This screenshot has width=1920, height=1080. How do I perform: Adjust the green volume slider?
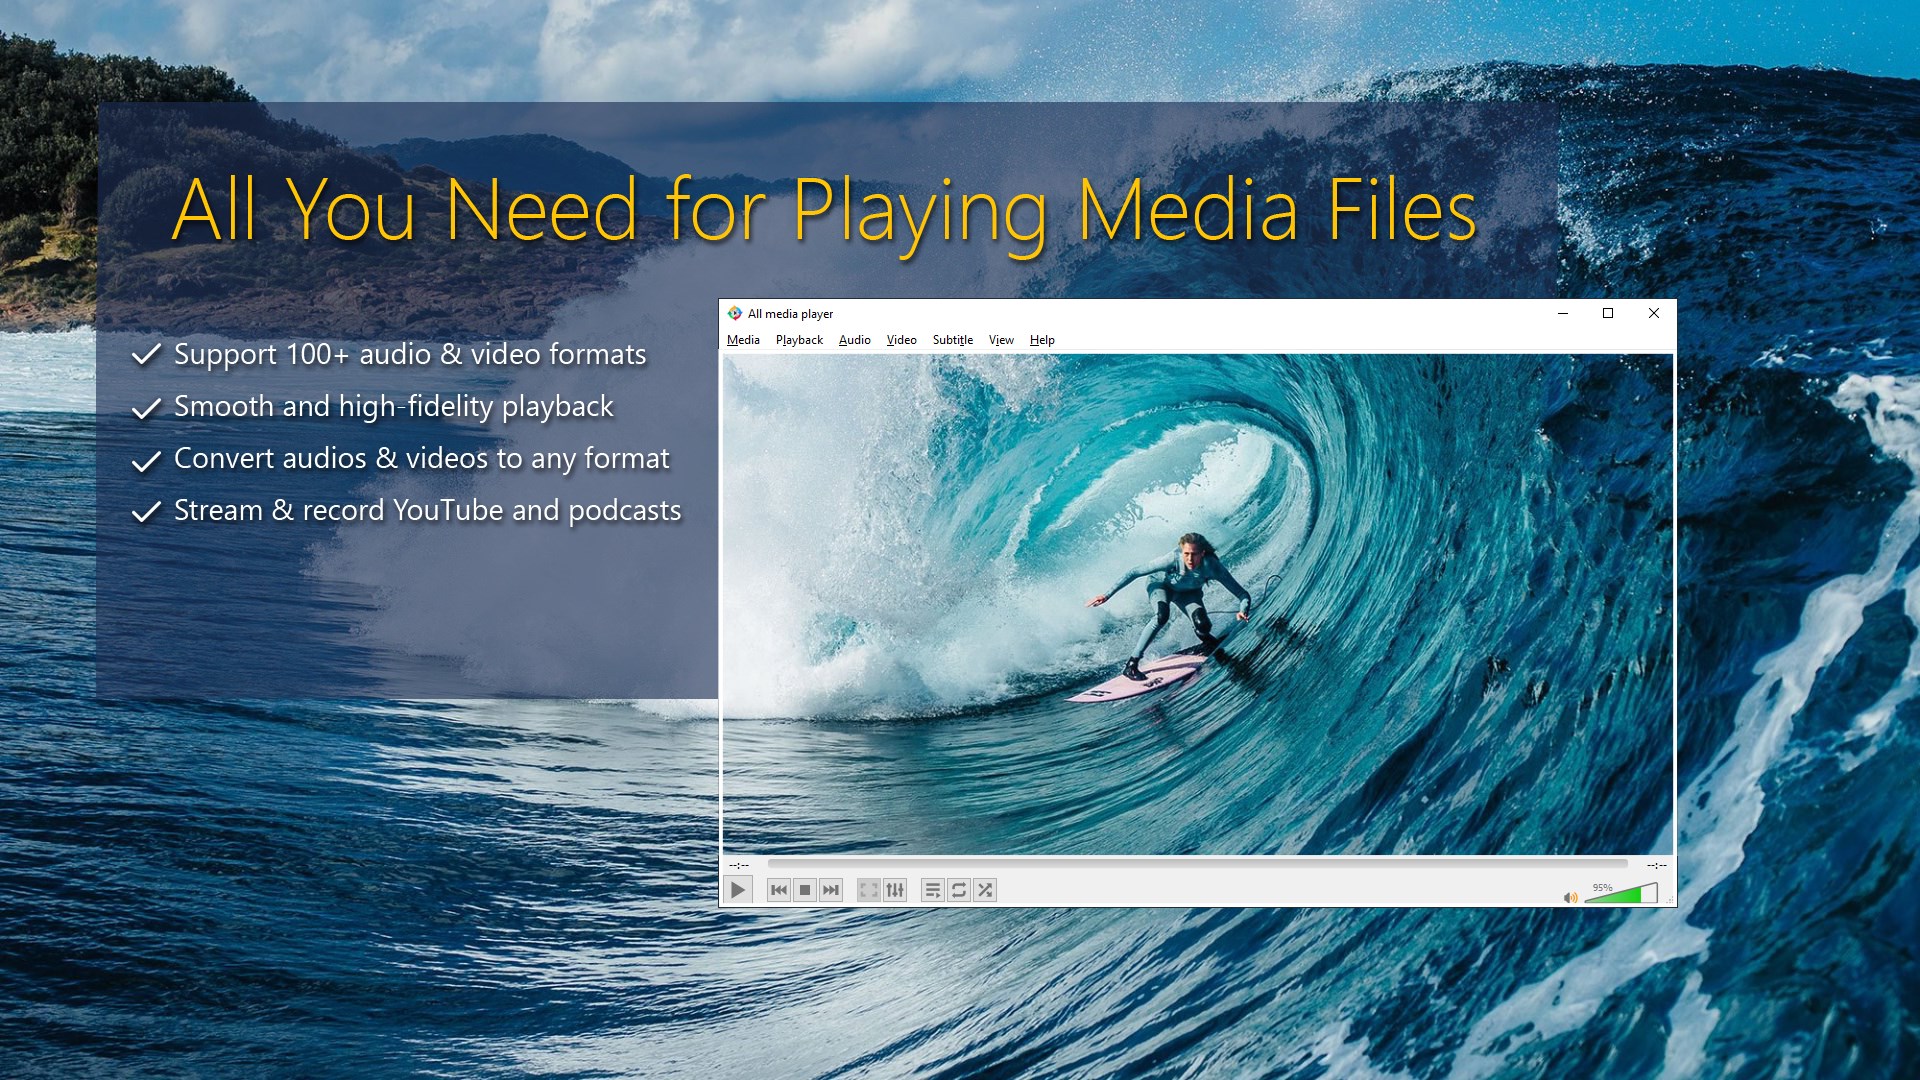pos(1620,895)
